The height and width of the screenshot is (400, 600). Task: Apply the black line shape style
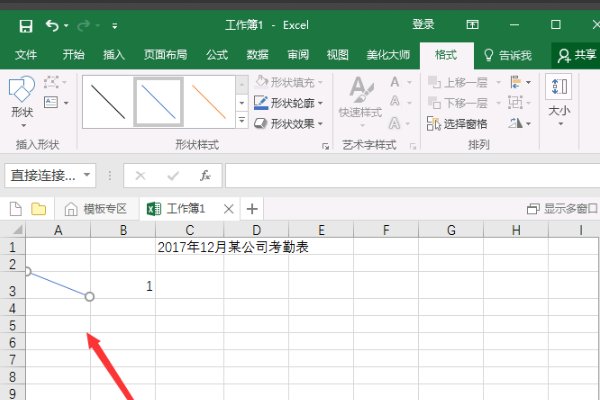pos(108,102)
